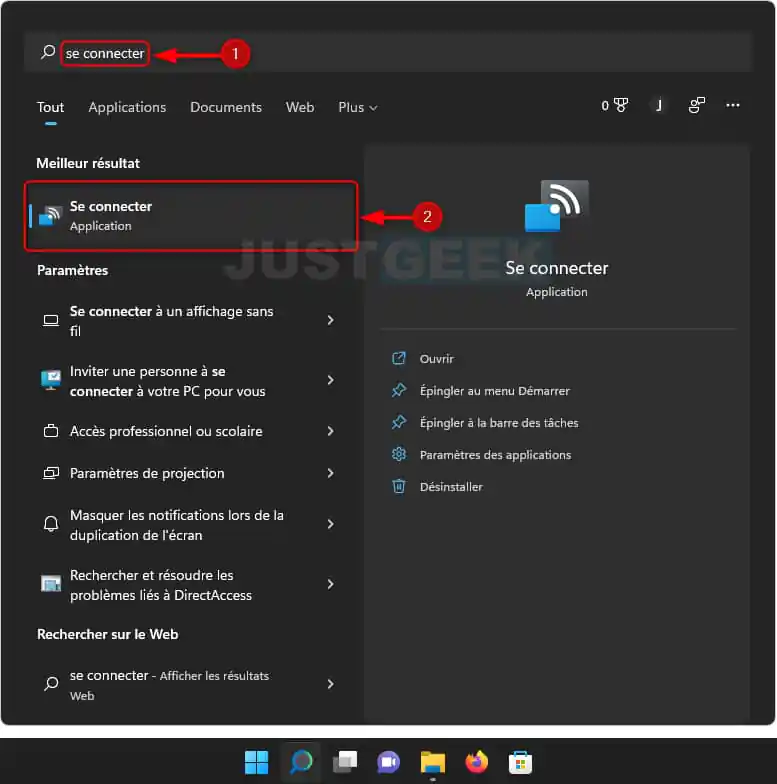The width and height of the screenshot is (777, 784).
Task: Choose Épingler à la barre des tâches
Action: [x=499, y=422]
